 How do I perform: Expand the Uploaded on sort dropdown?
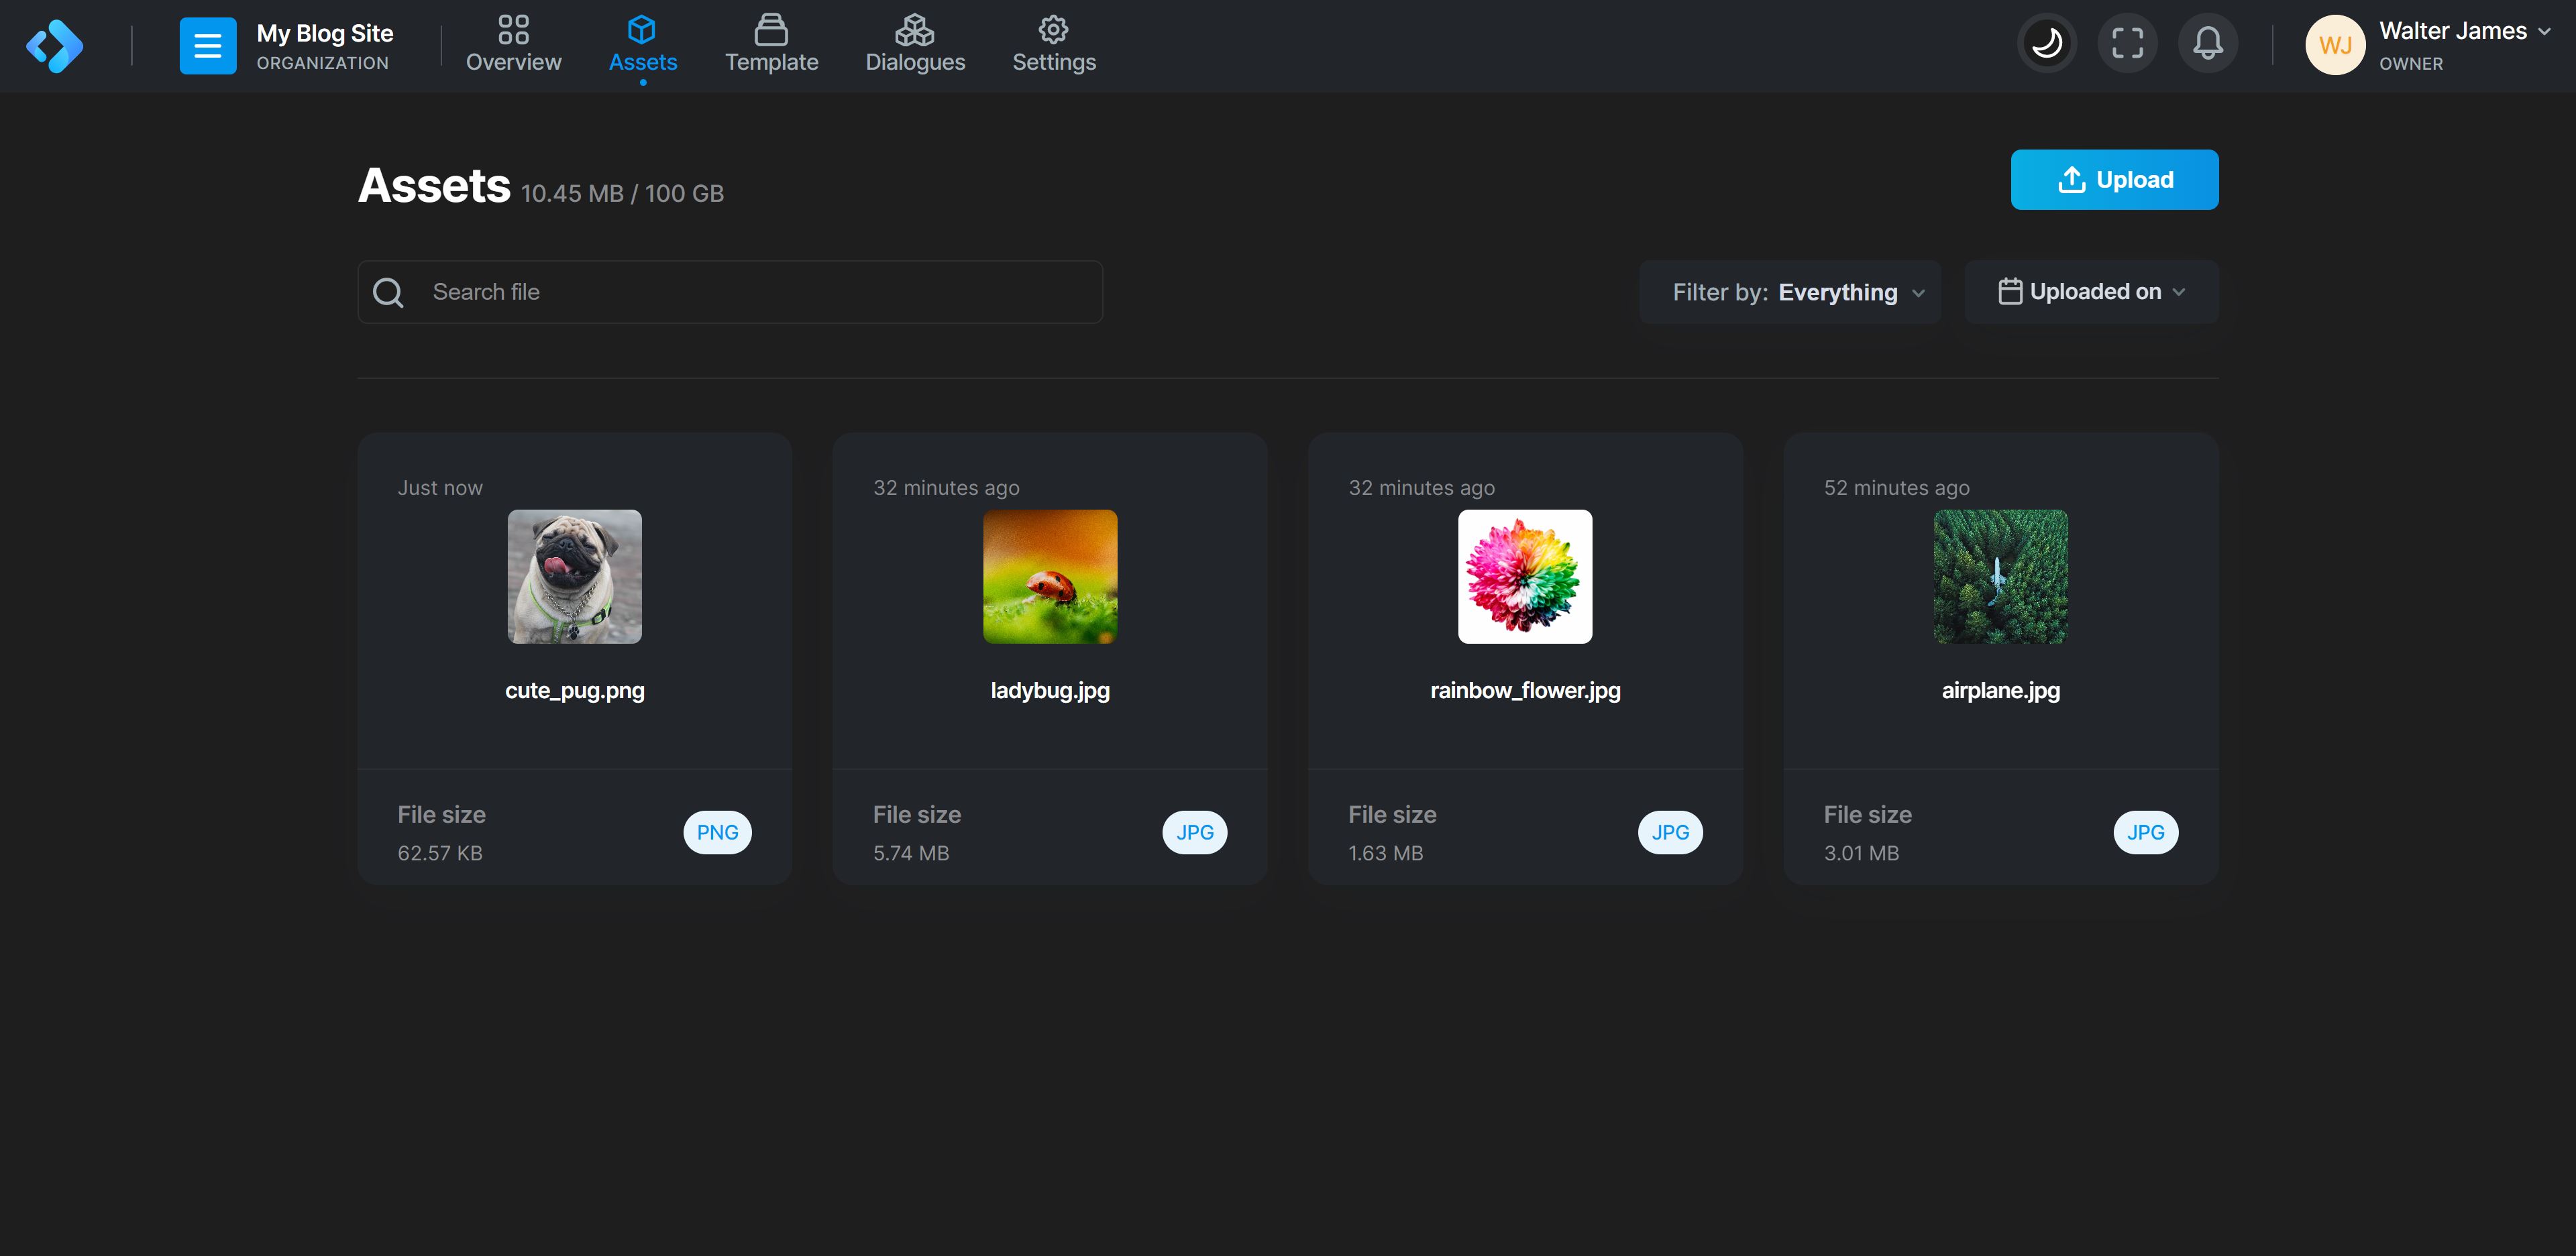(2091, 292)
